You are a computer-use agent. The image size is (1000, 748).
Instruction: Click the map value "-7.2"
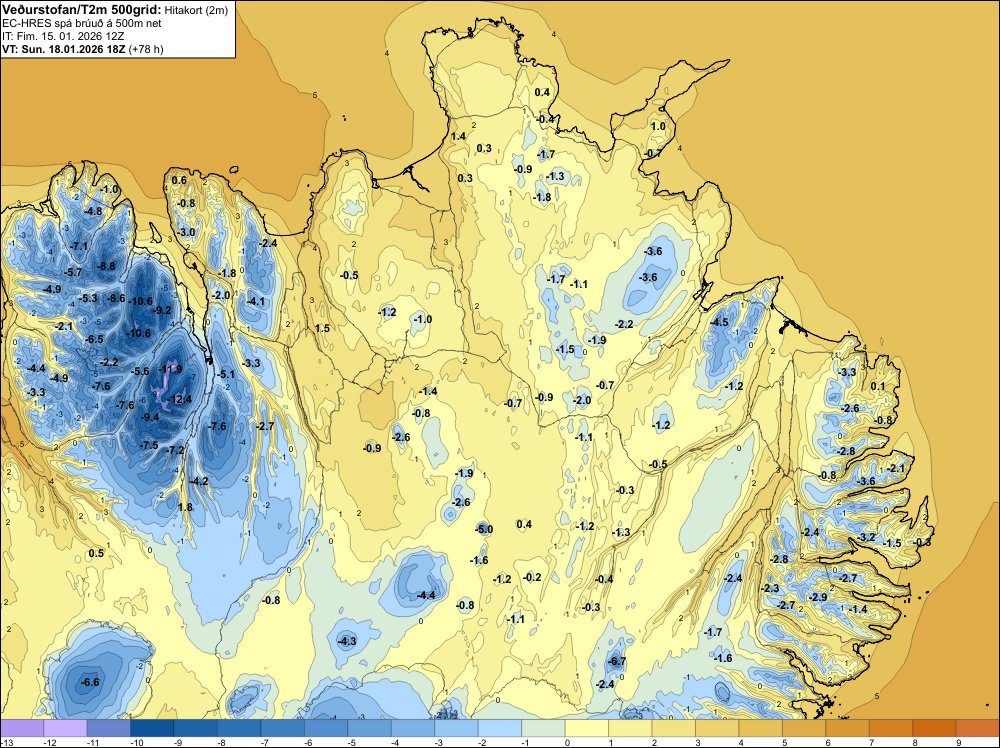[175, 450]
